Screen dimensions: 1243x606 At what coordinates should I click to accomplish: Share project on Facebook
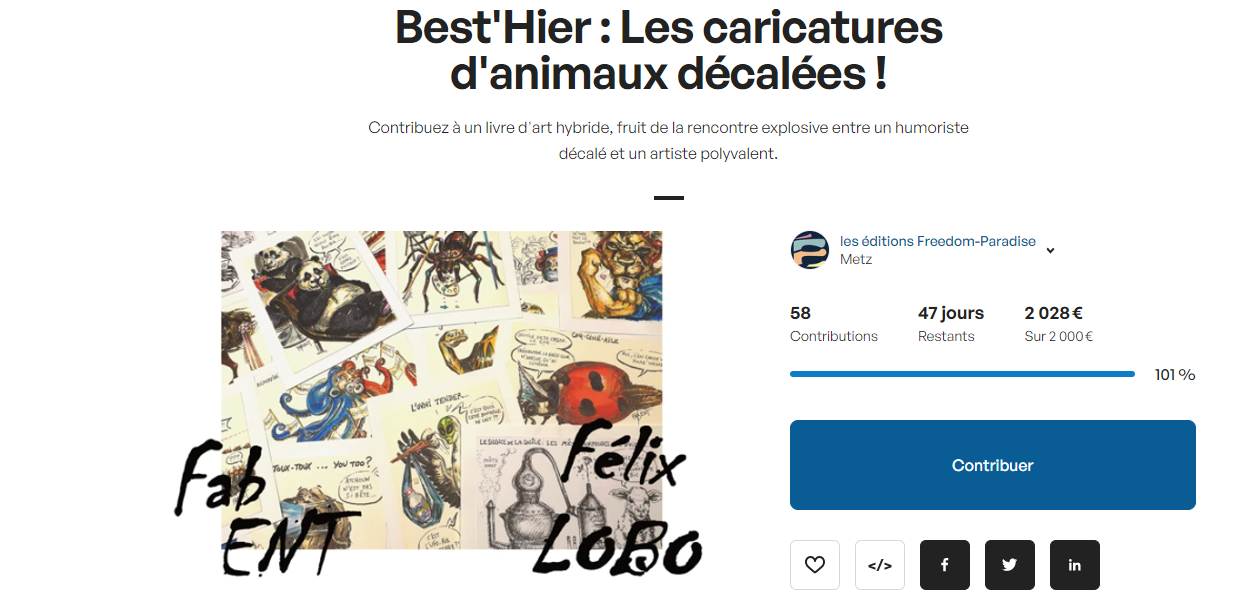coord(945,565)
